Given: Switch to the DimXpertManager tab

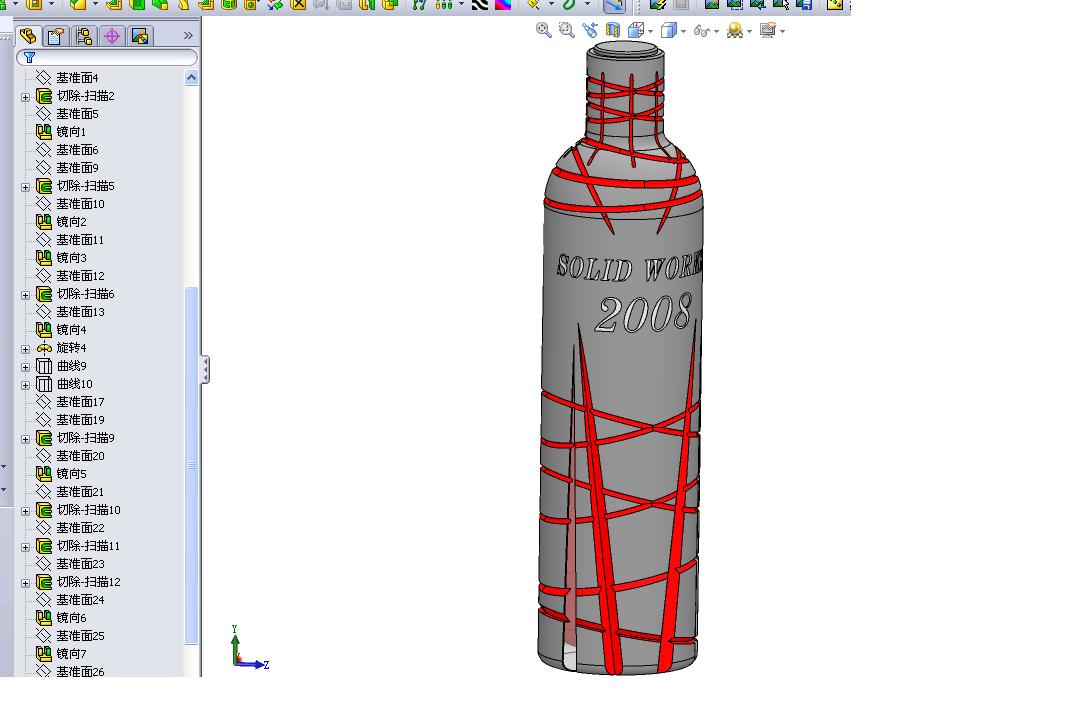Looking at the screenshot, I should [x=112, y=35].
